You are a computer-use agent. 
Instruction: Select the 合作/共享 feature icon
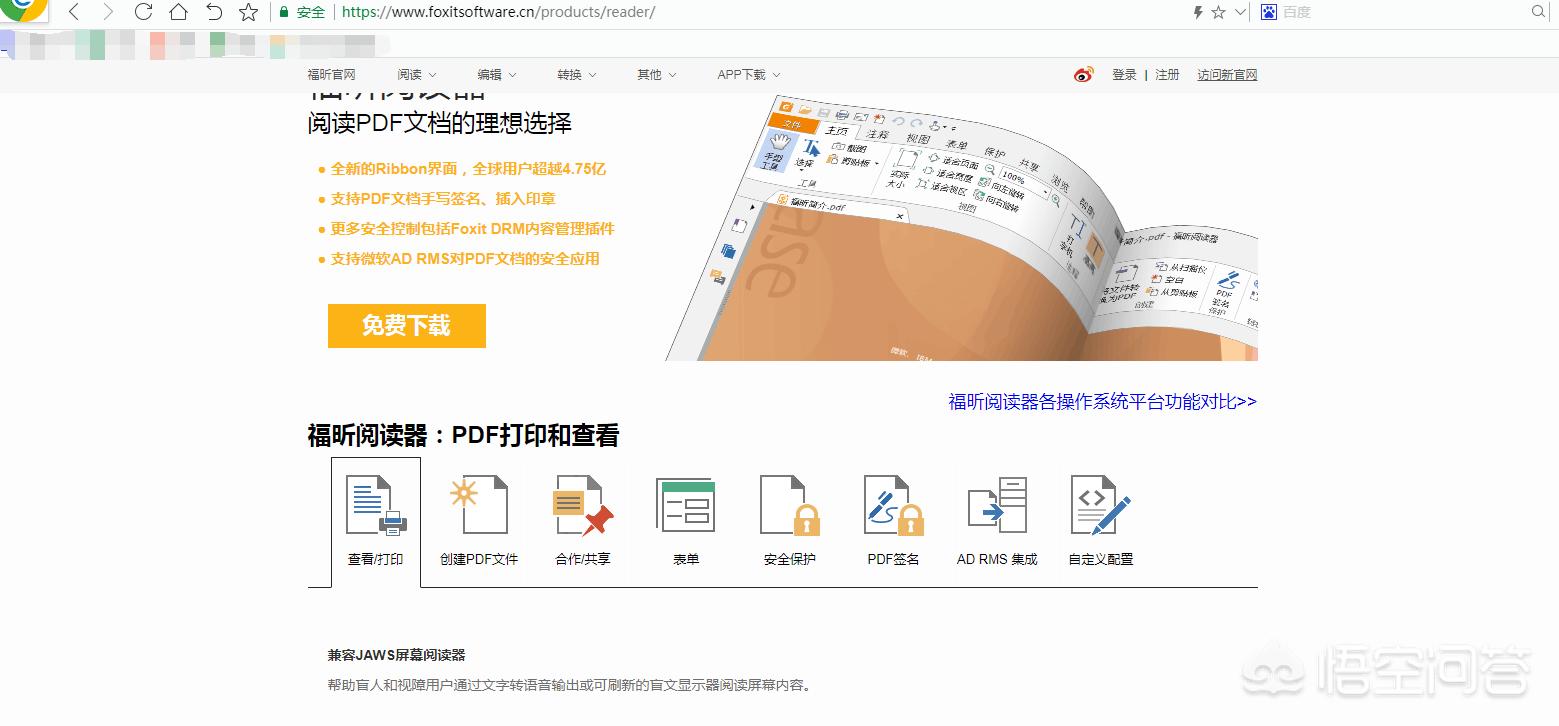click(x=583, y=505)
